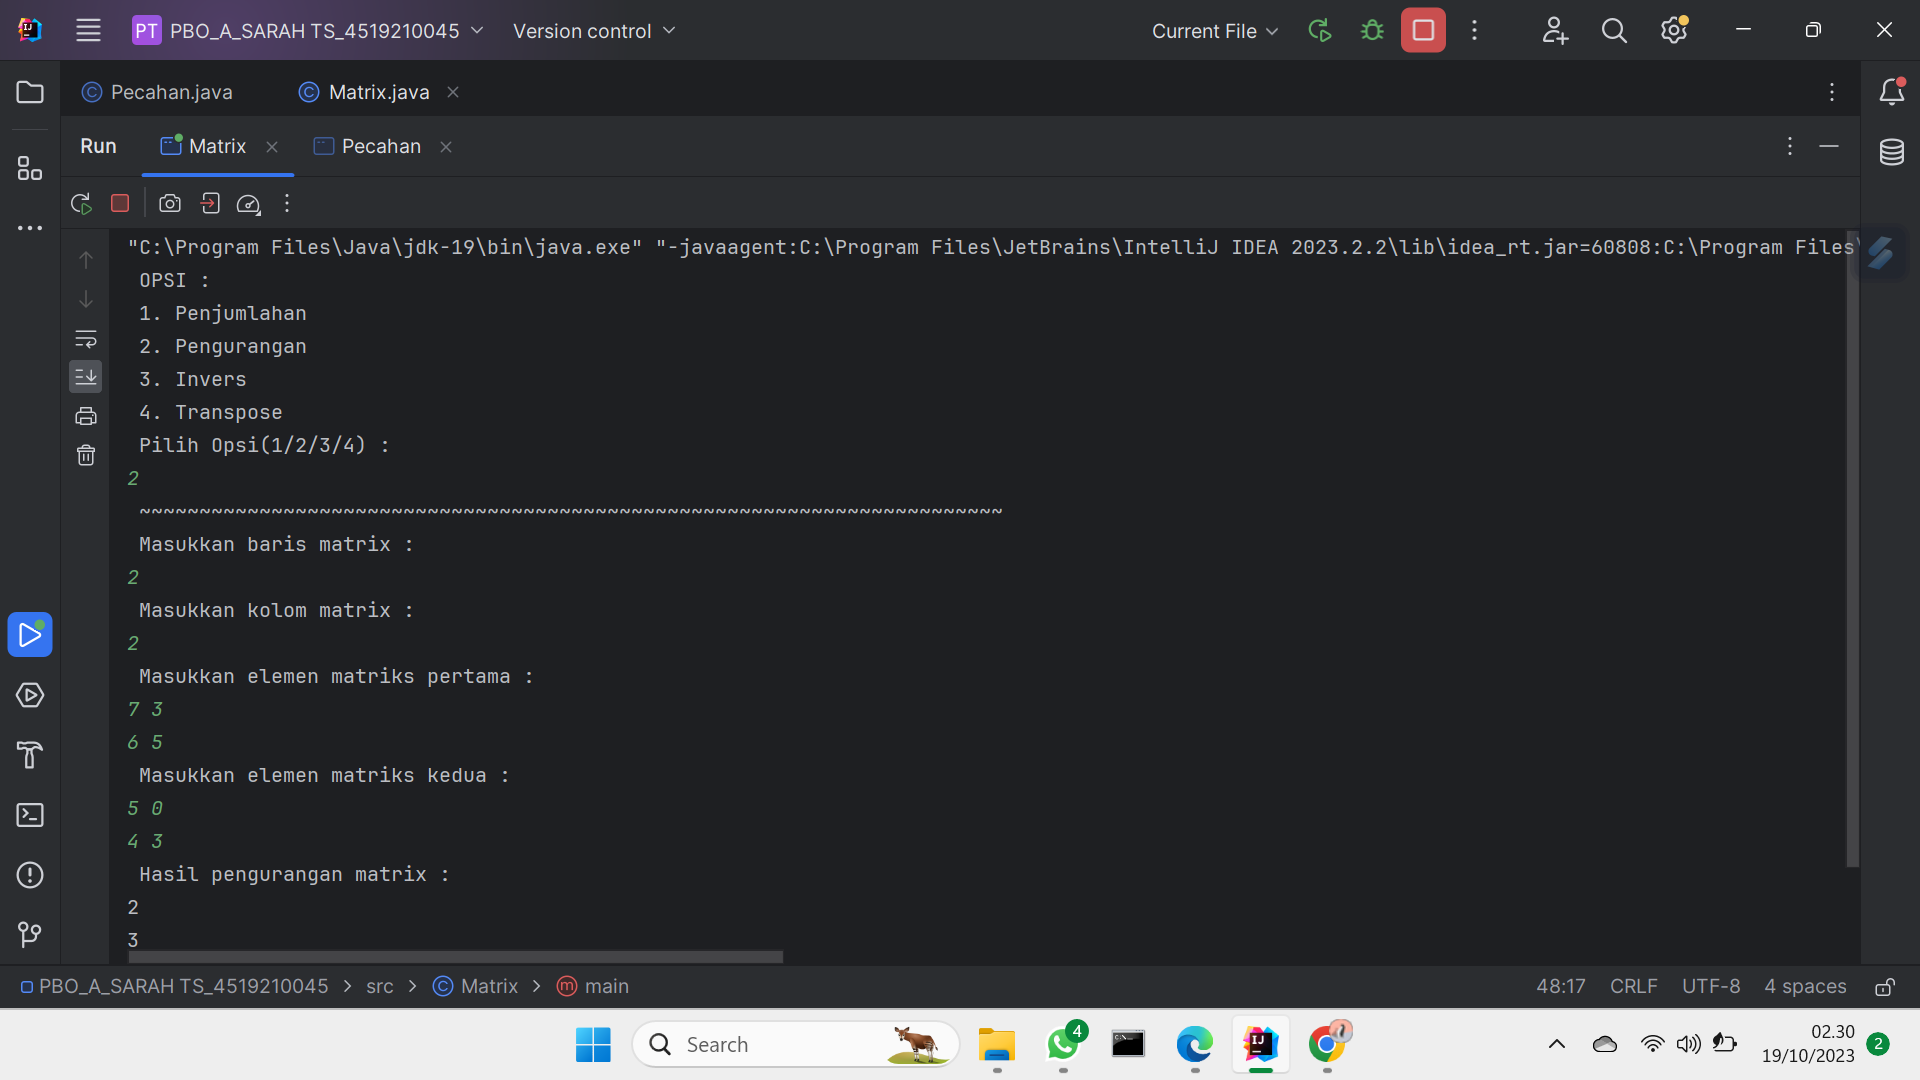The width and height of the screenshot is (1920, 1080).
Task: Toggle the debug bug icon in toolbar
Action: (x=1371, y=30)
